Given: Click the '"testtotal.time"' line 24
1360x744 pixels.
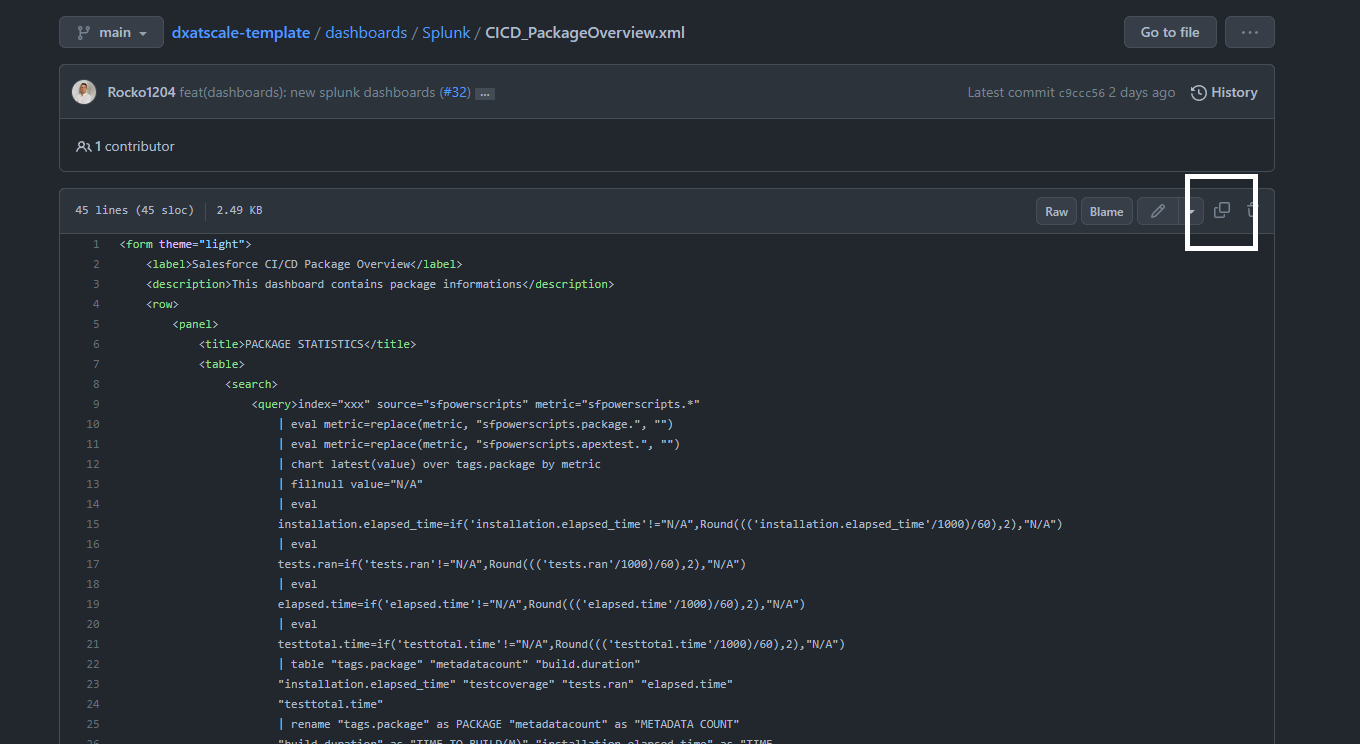Looking at the screenshot, I should coord(331,704).
